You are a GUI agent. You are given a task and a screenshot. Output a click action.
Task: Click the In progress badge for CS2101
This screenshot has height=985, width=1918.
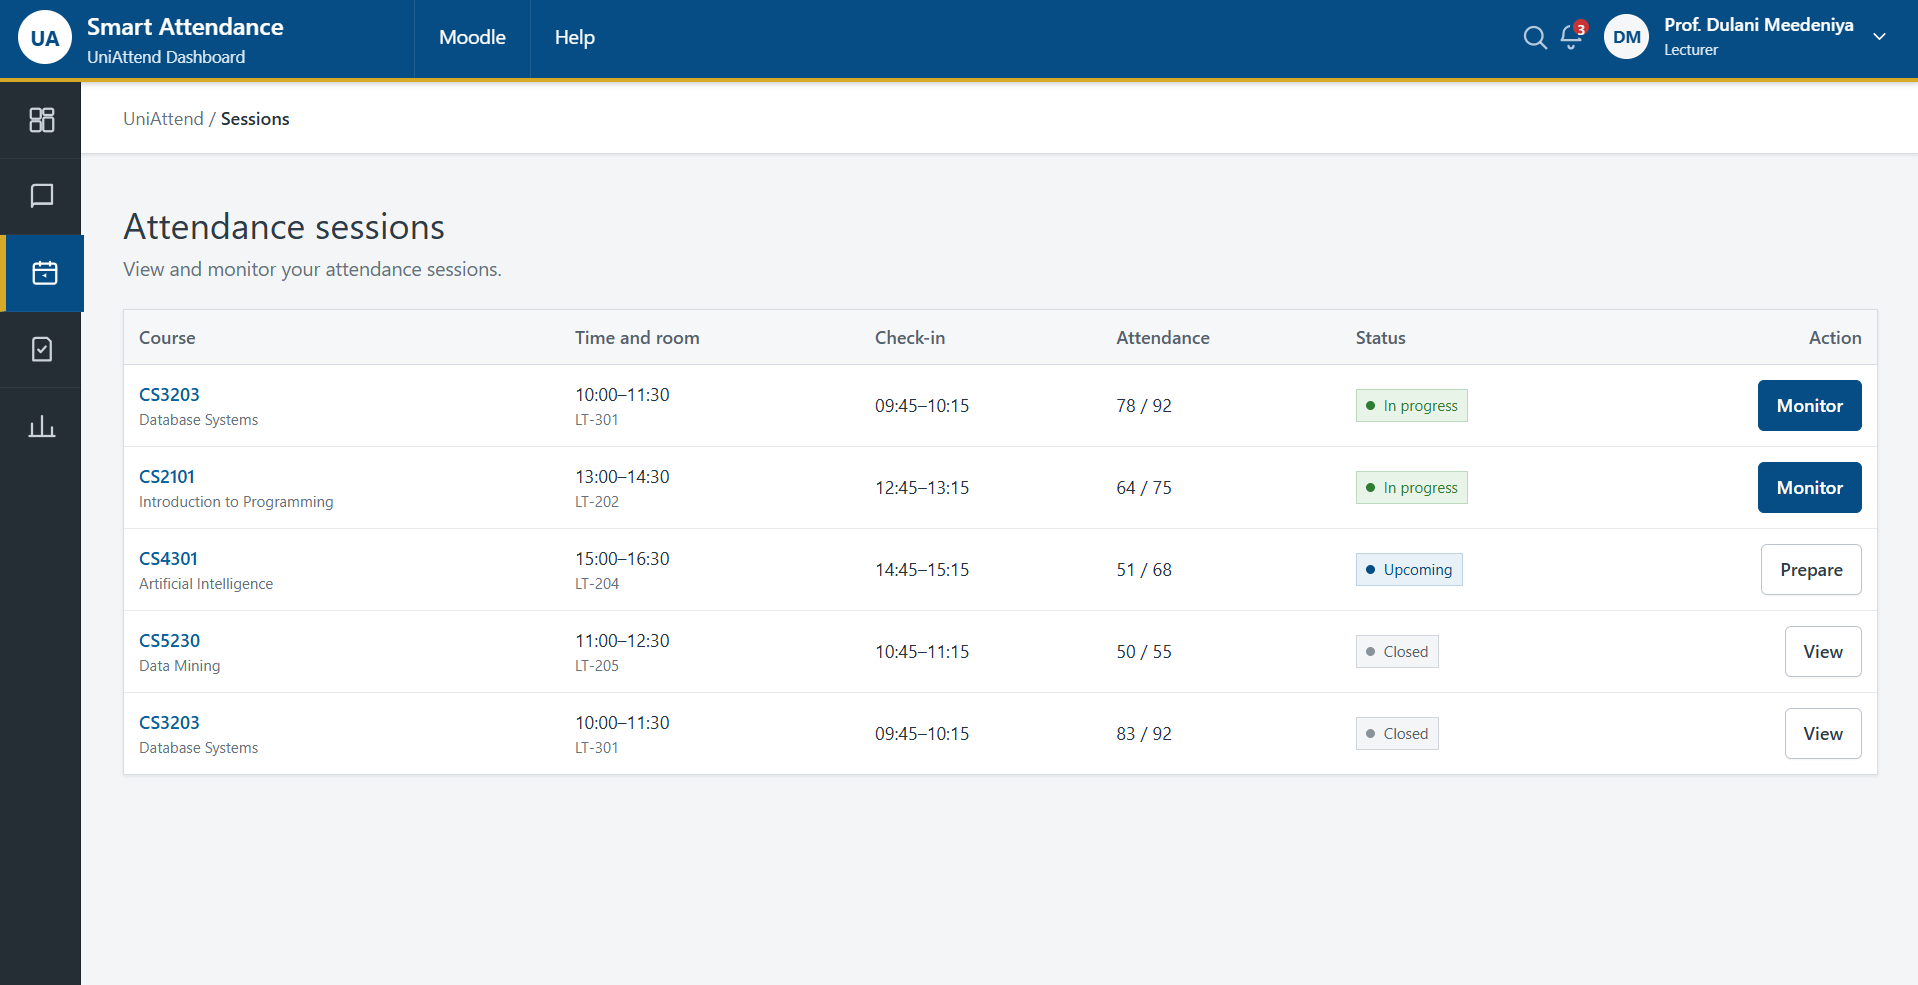[x=1411, y=488]
